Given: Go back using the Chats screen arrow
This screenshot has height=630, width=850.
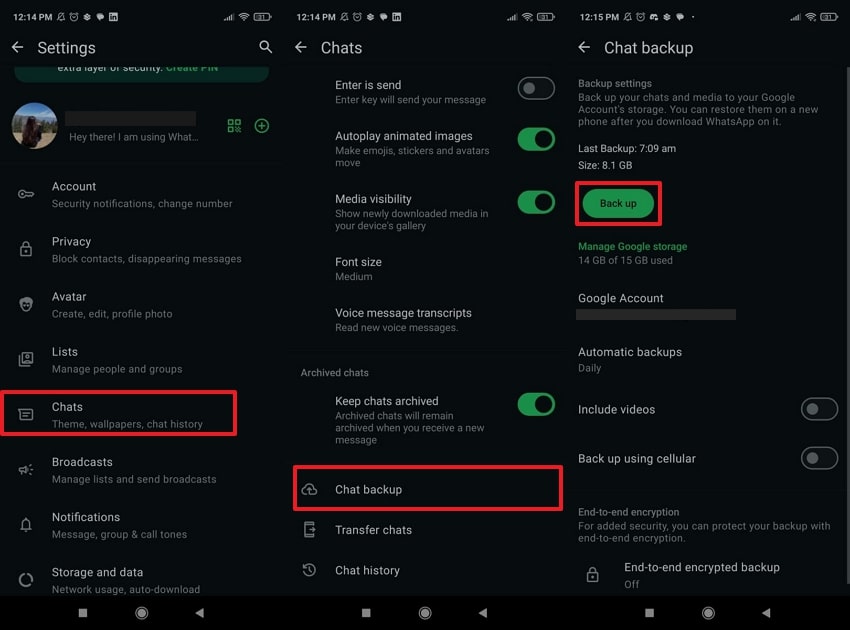Looking at the screenshot, I should tap(301, 48).
